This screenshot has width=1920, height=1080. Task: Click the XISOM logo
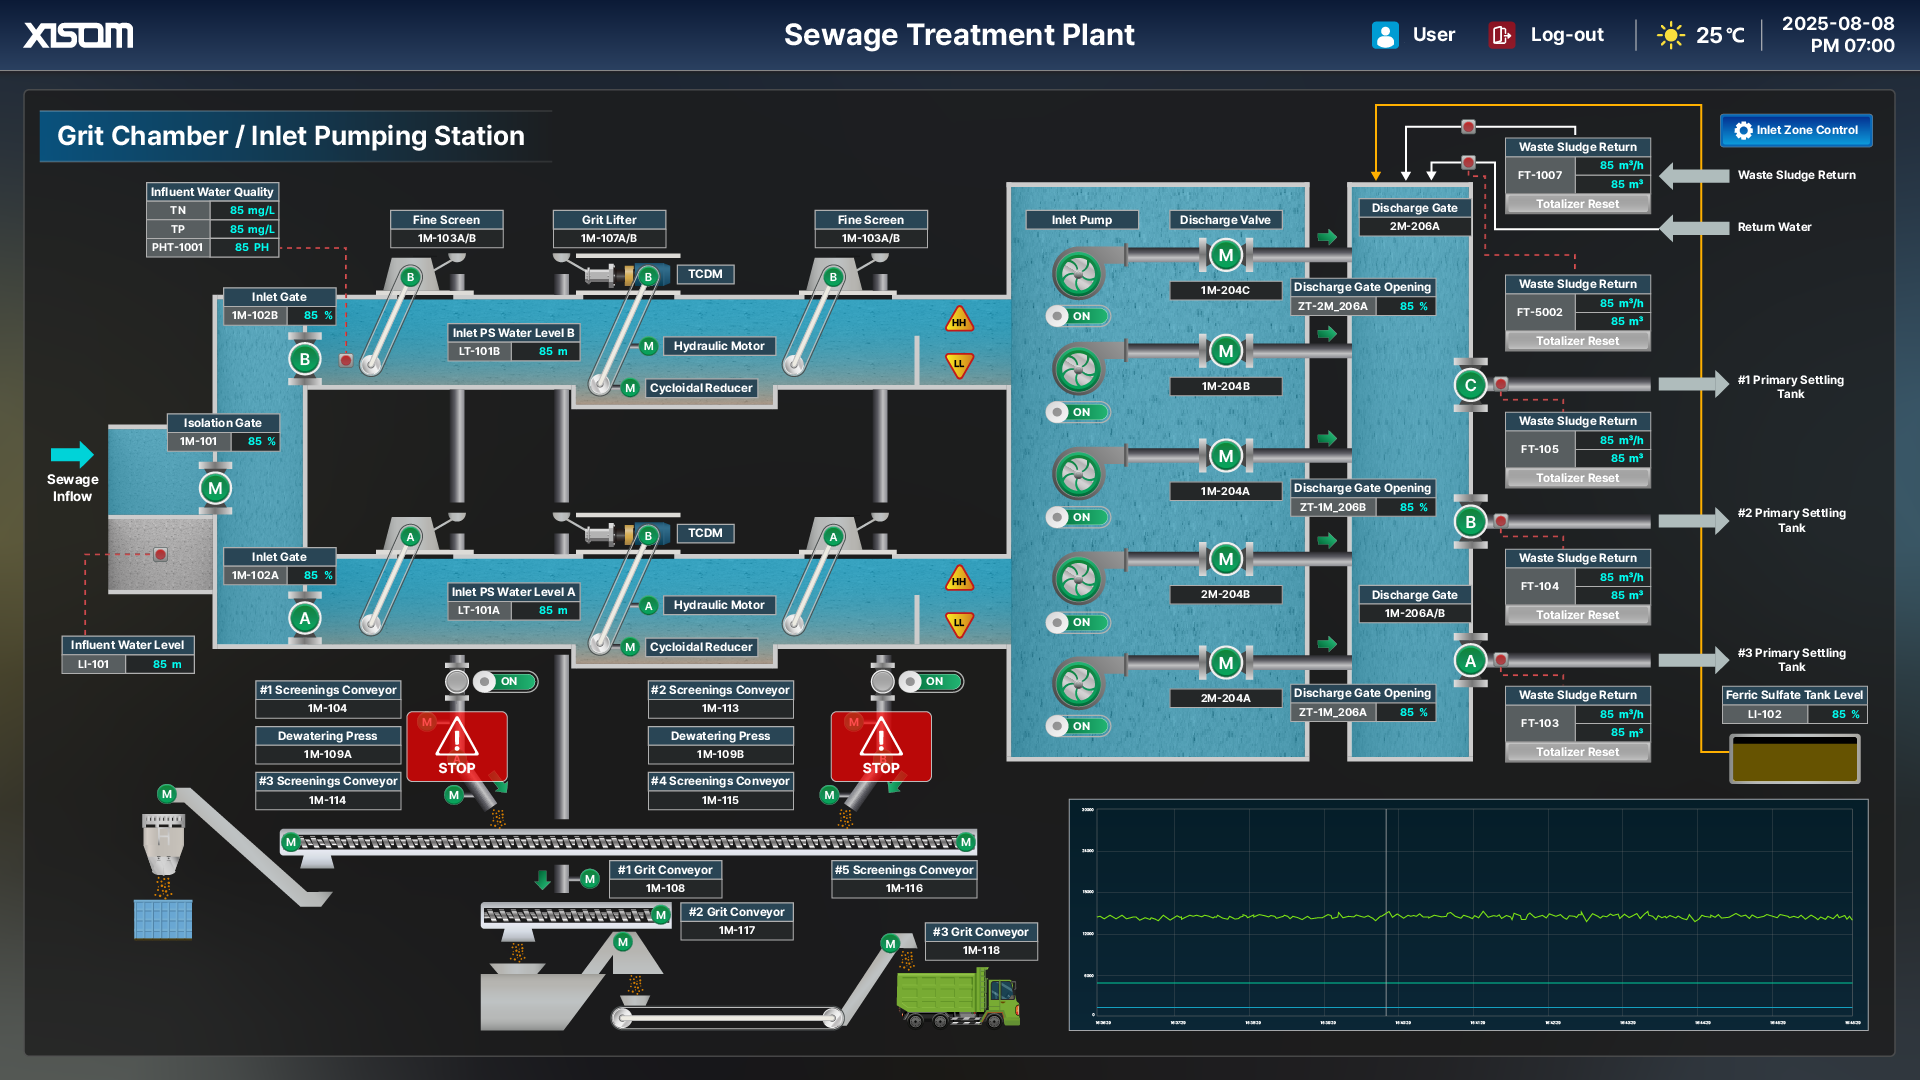click(x=78, y=35)
